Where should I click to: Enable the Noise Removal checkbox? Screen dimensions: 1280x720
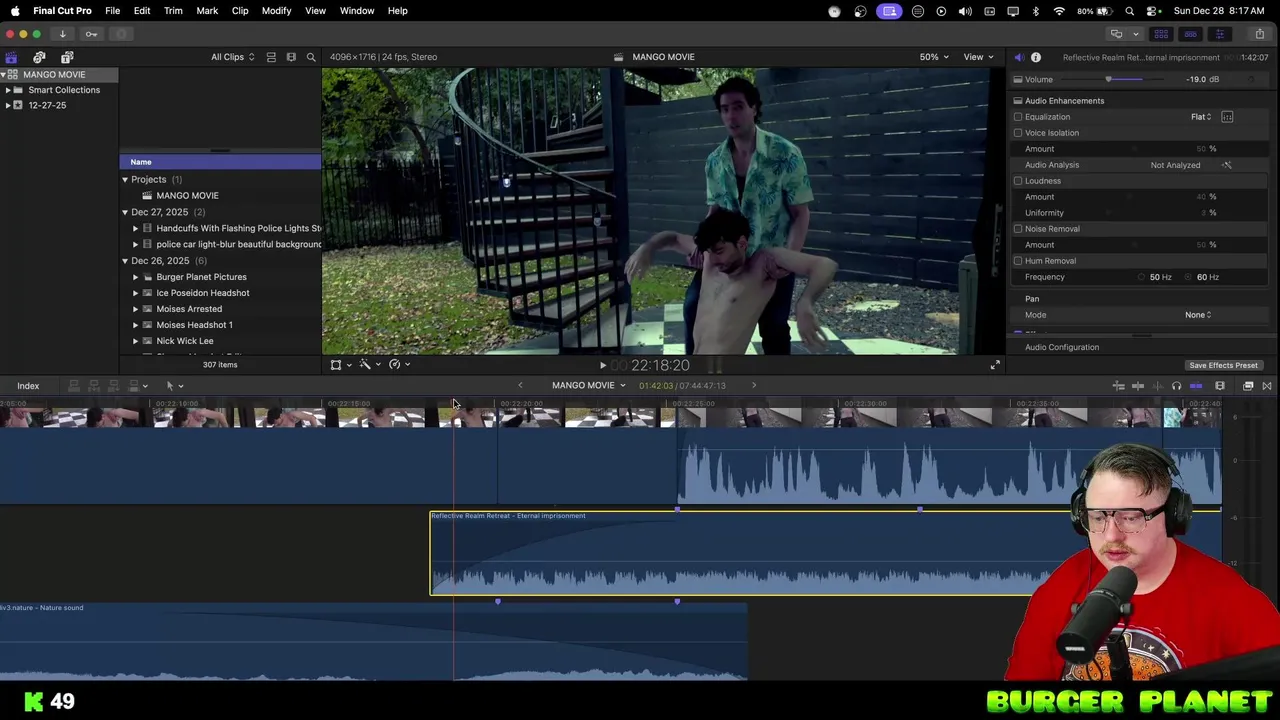tap(1018, 229)
